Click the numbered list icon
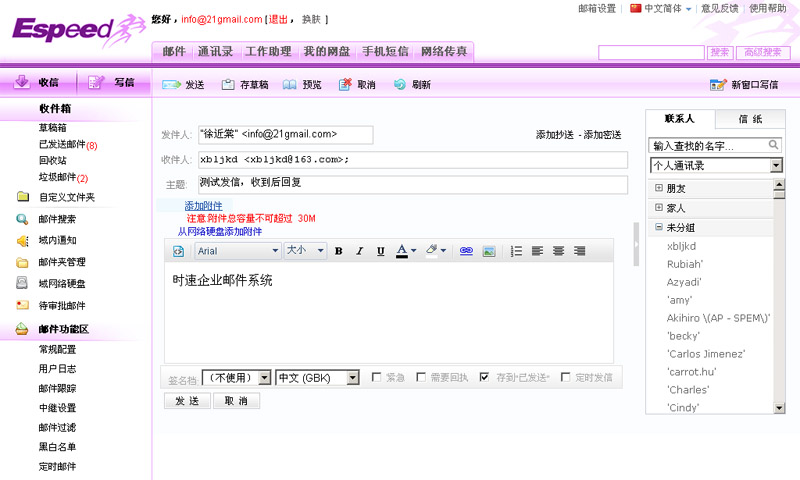The width and height of the screenshot is (800, 480). [516, 251]
